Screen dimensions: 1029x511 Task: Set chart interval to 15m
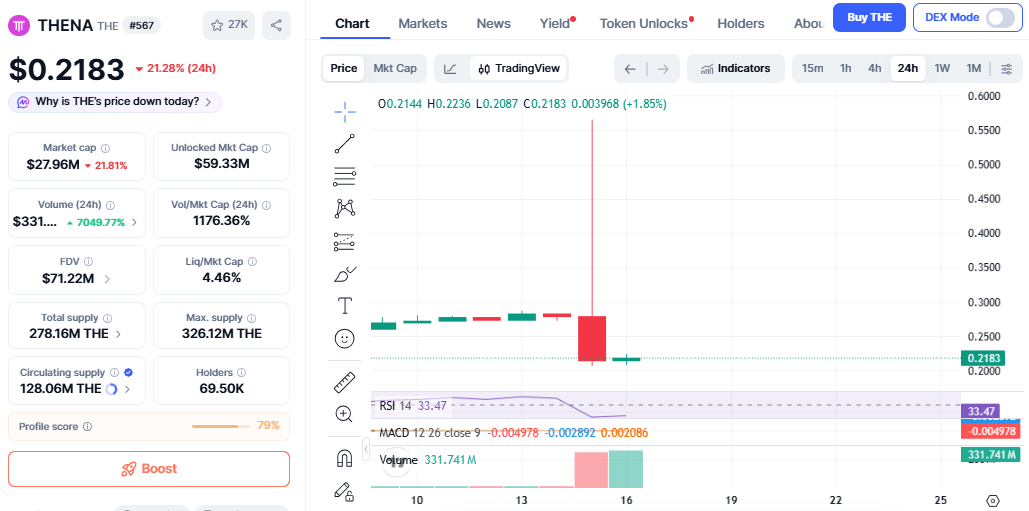(x=812, y=68)
